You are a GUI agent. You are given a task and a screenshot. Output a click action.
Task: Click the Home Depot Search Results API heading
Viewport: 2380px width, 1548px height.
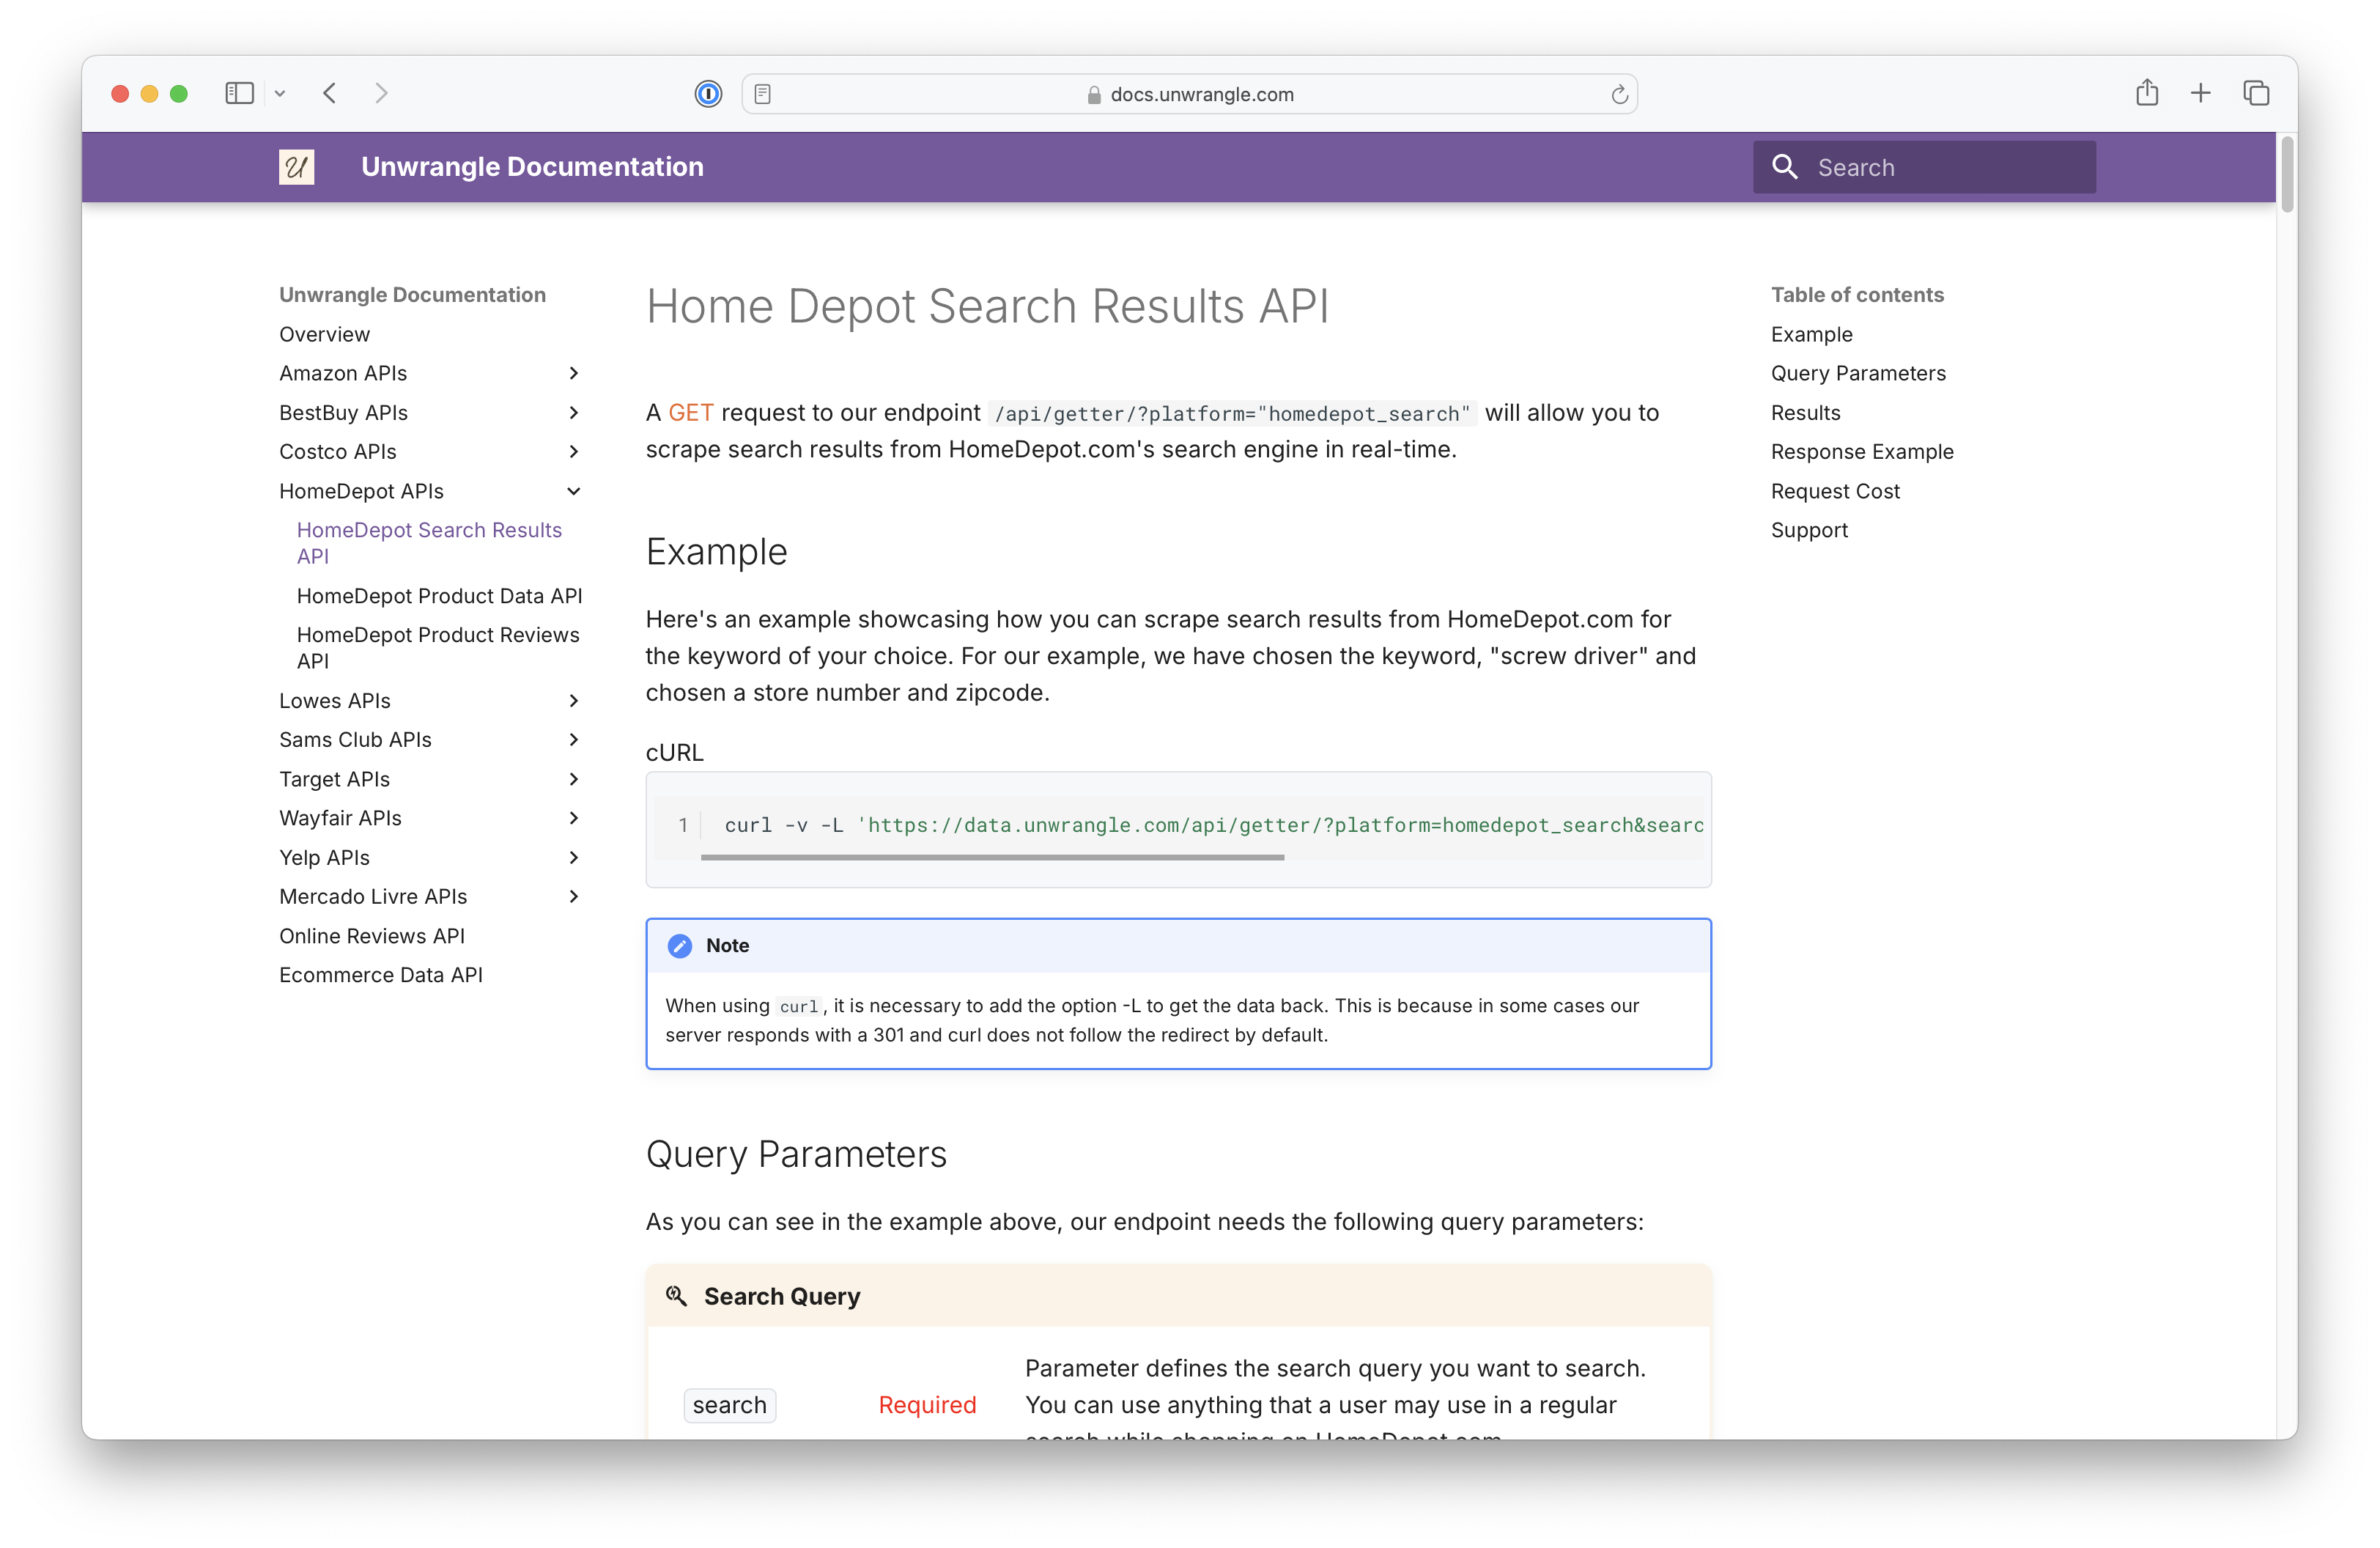(x=987, y=306)
